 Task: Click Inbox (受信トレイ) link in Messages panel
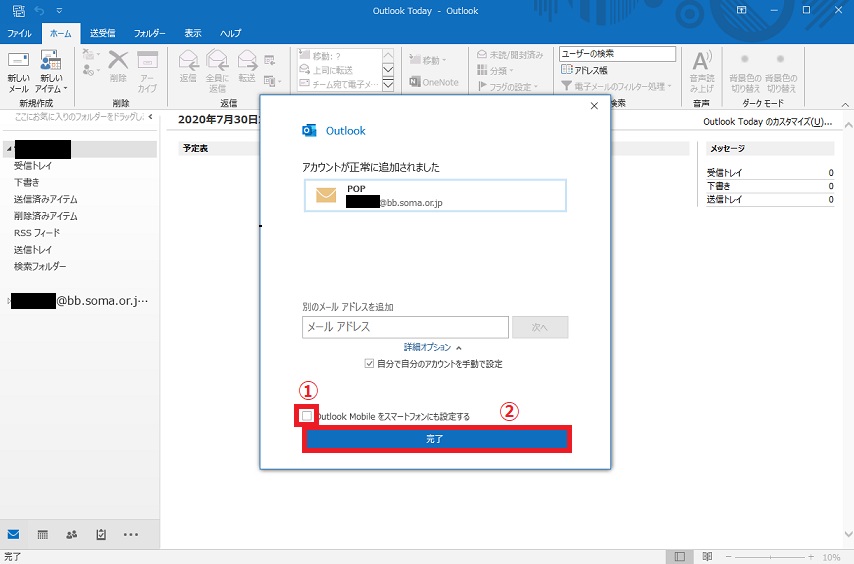click(x=724, y=173)
